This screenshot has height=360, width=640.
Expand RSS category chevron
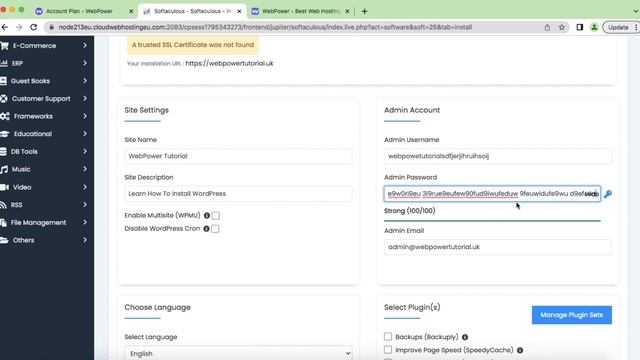tap(85, 205)
